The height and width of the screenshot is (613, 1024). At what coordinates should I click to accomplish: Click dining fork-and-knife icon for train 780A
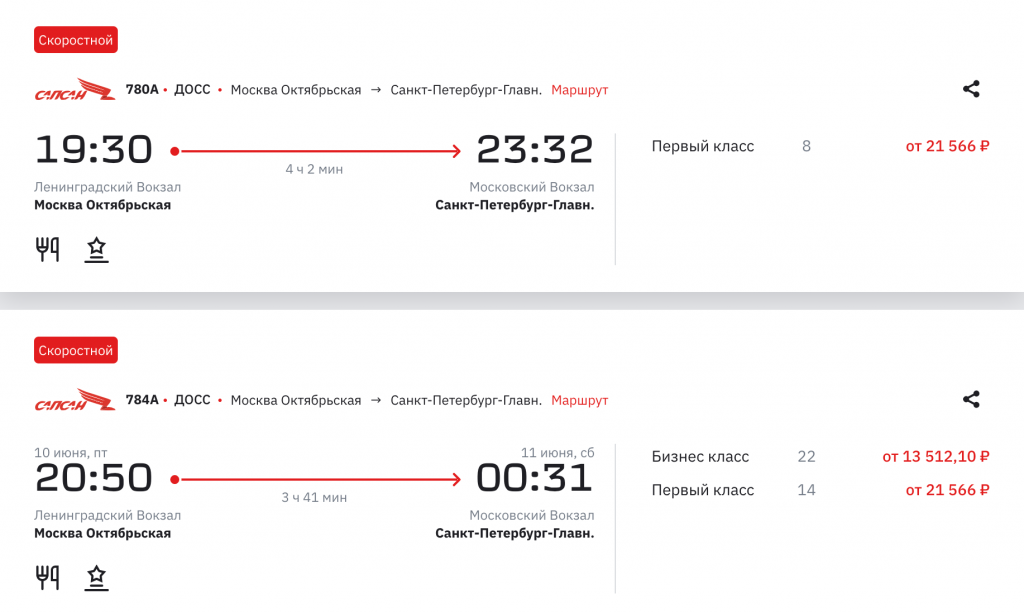[47, 249]
